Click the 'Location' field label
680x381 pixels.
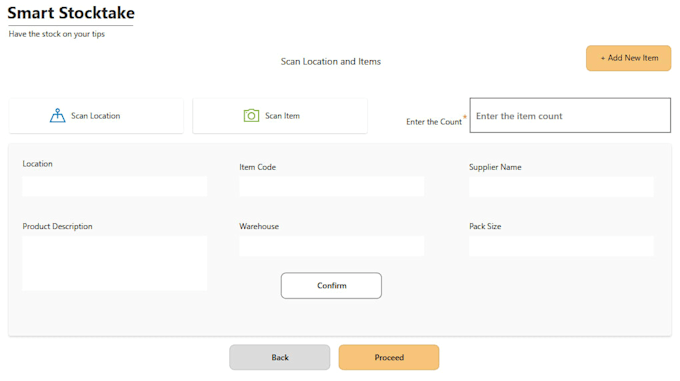pyautogui.click(x=37, y=164)
